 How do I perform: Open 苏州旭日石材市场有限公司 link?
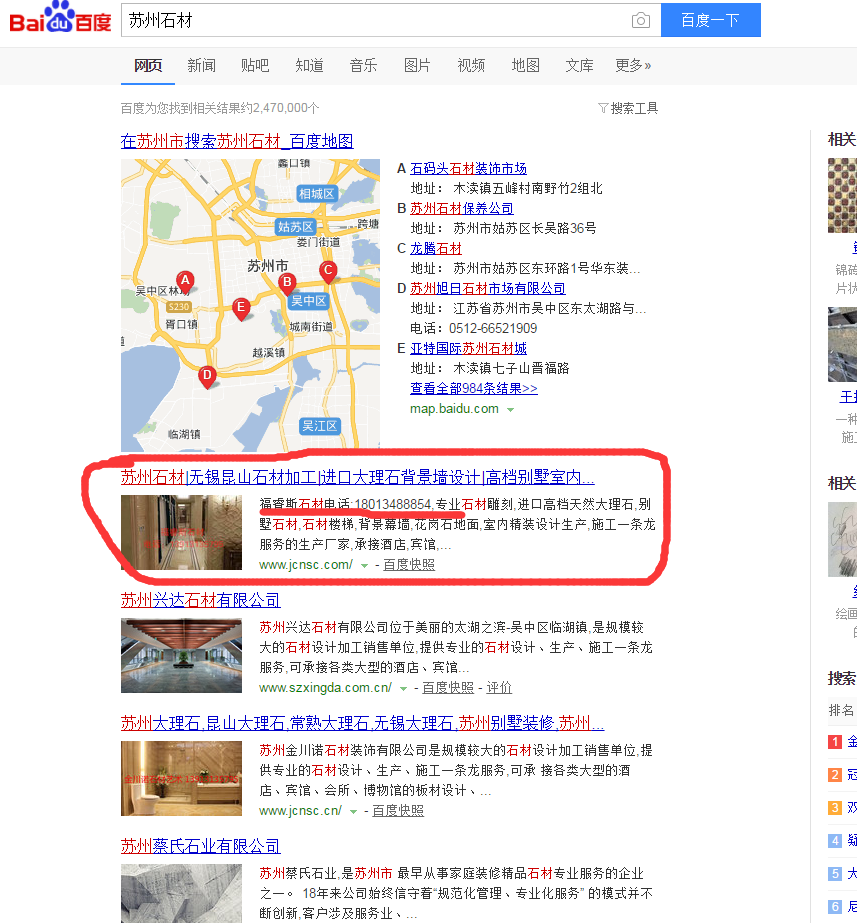487,288
